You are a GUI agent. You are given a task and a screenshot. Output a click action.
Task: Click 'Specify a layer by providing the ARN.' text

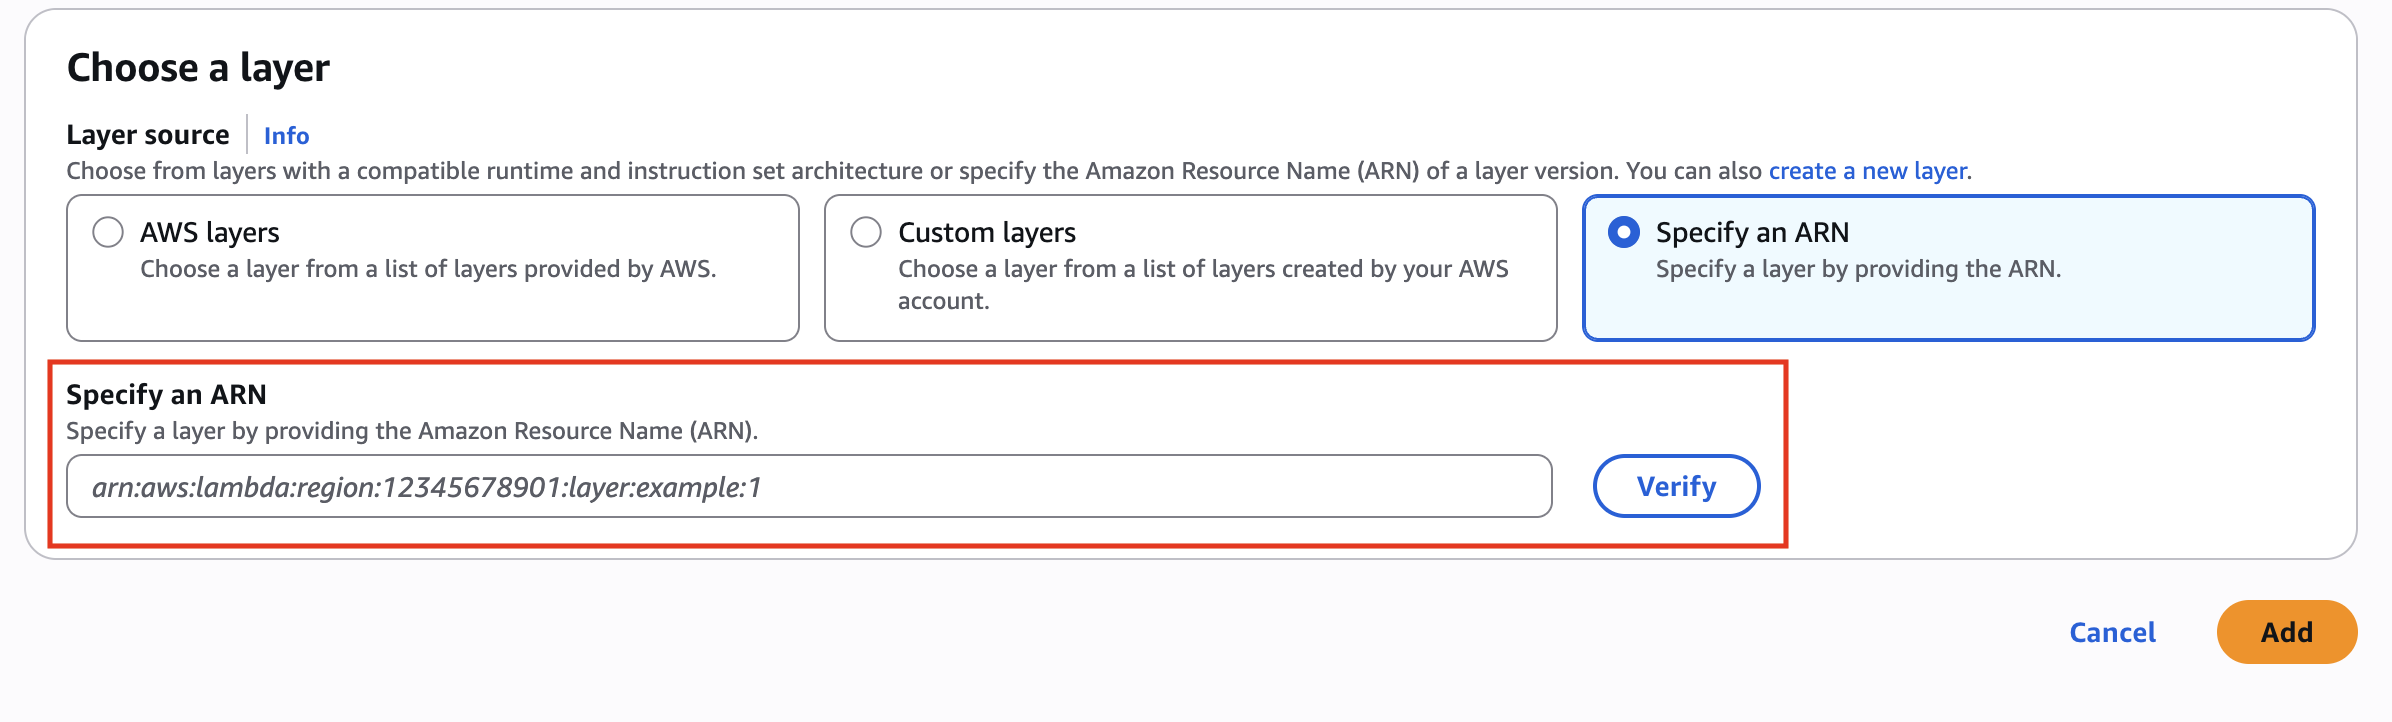click(x=1858, y=269)
